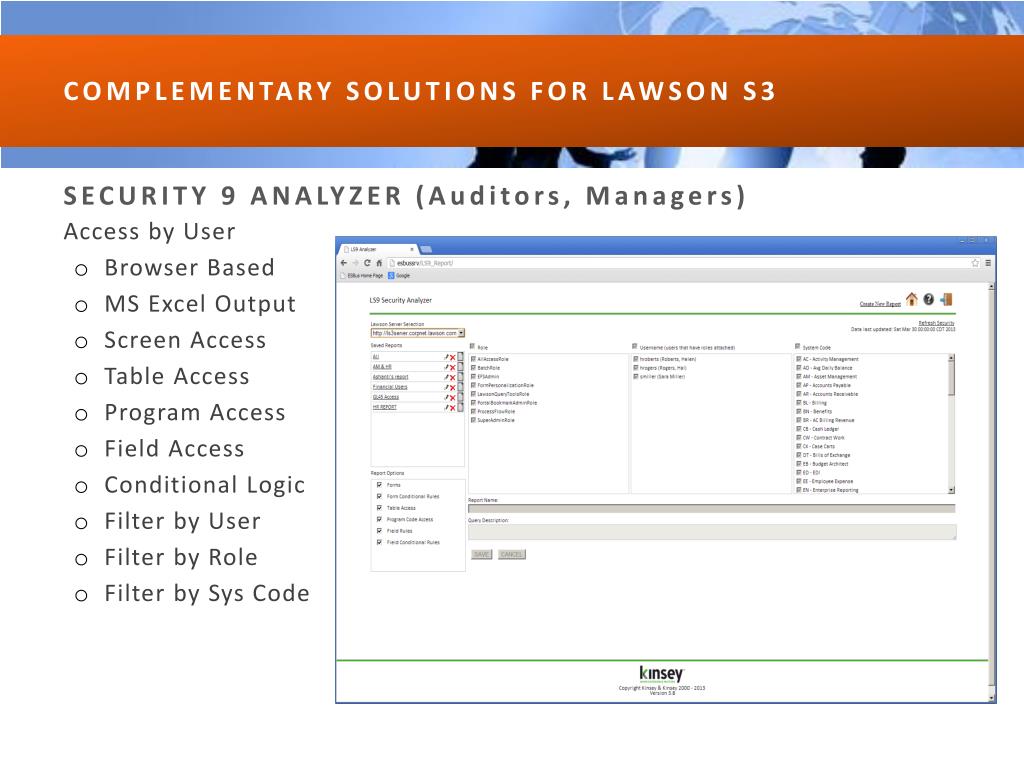This screenshot has height=768, width=1024.
Task: Click the browser Back arrow
Action: (344, 263)
